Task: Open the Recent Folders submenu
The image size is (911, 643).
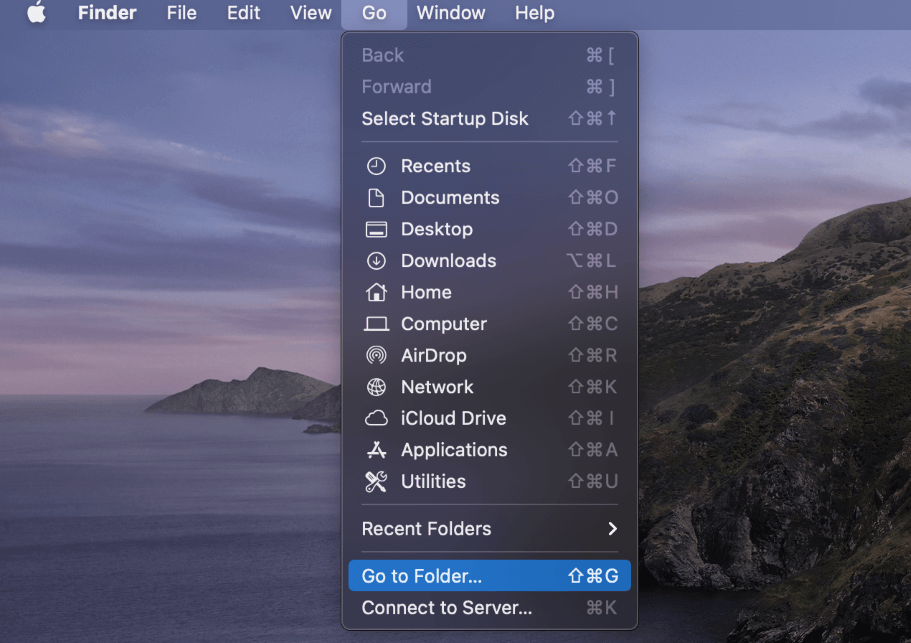Action: (x=427, y=529)
